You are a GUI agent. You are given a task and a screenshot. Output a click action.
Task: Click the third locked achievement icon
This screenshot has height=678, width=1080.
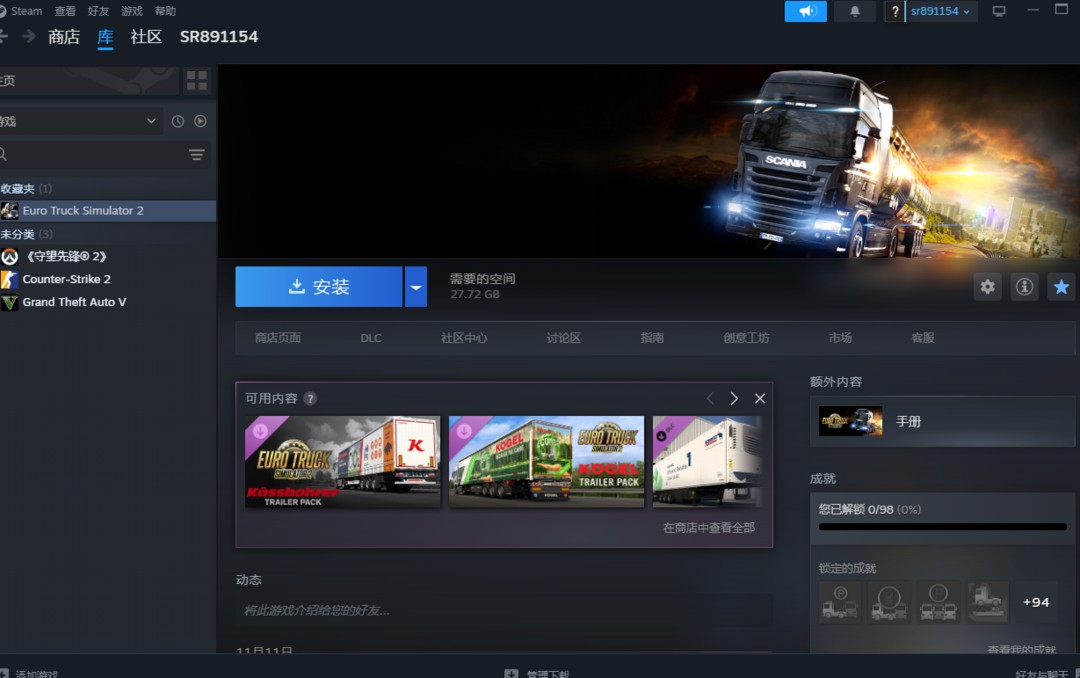938,602
